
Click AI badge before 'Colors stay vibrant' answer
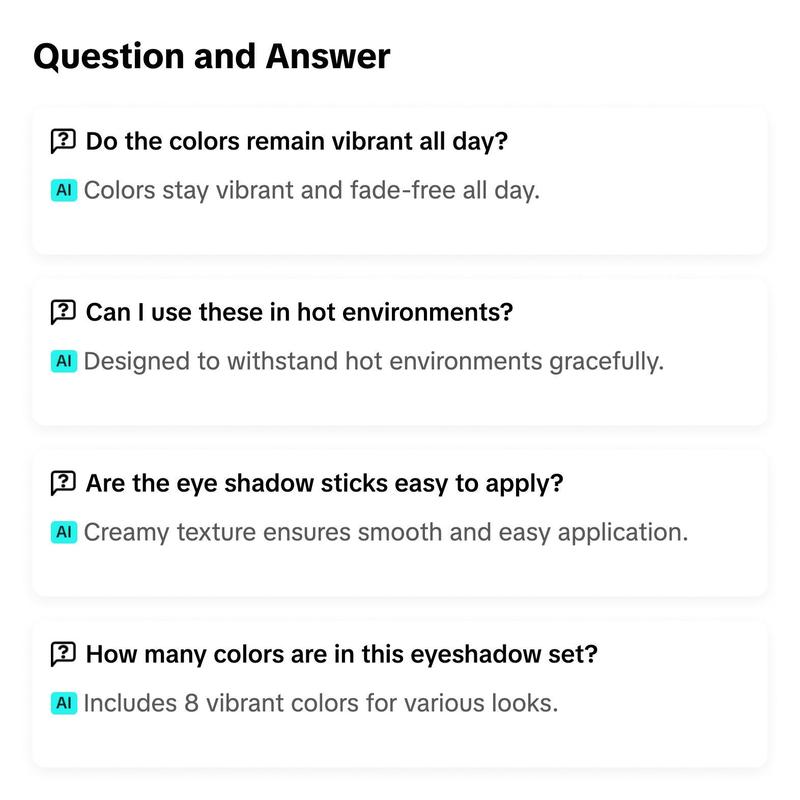click(64, 190)
